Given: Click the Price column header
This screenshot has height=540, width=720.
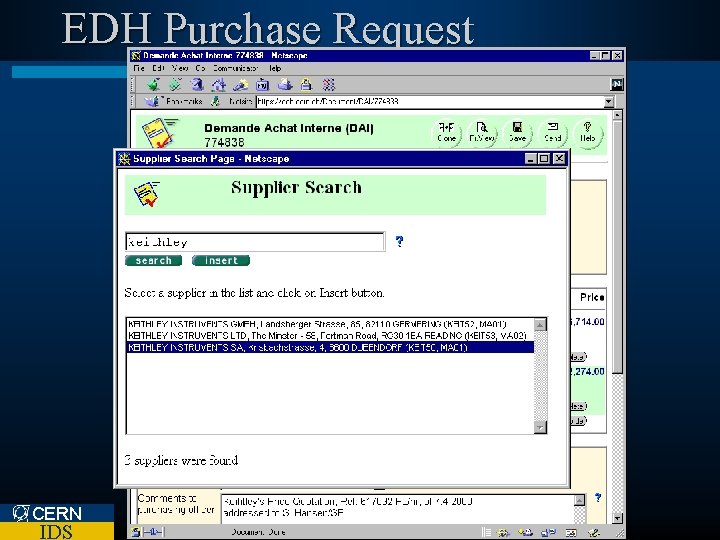Looking at the screenshot, I should tap(591, 298).
